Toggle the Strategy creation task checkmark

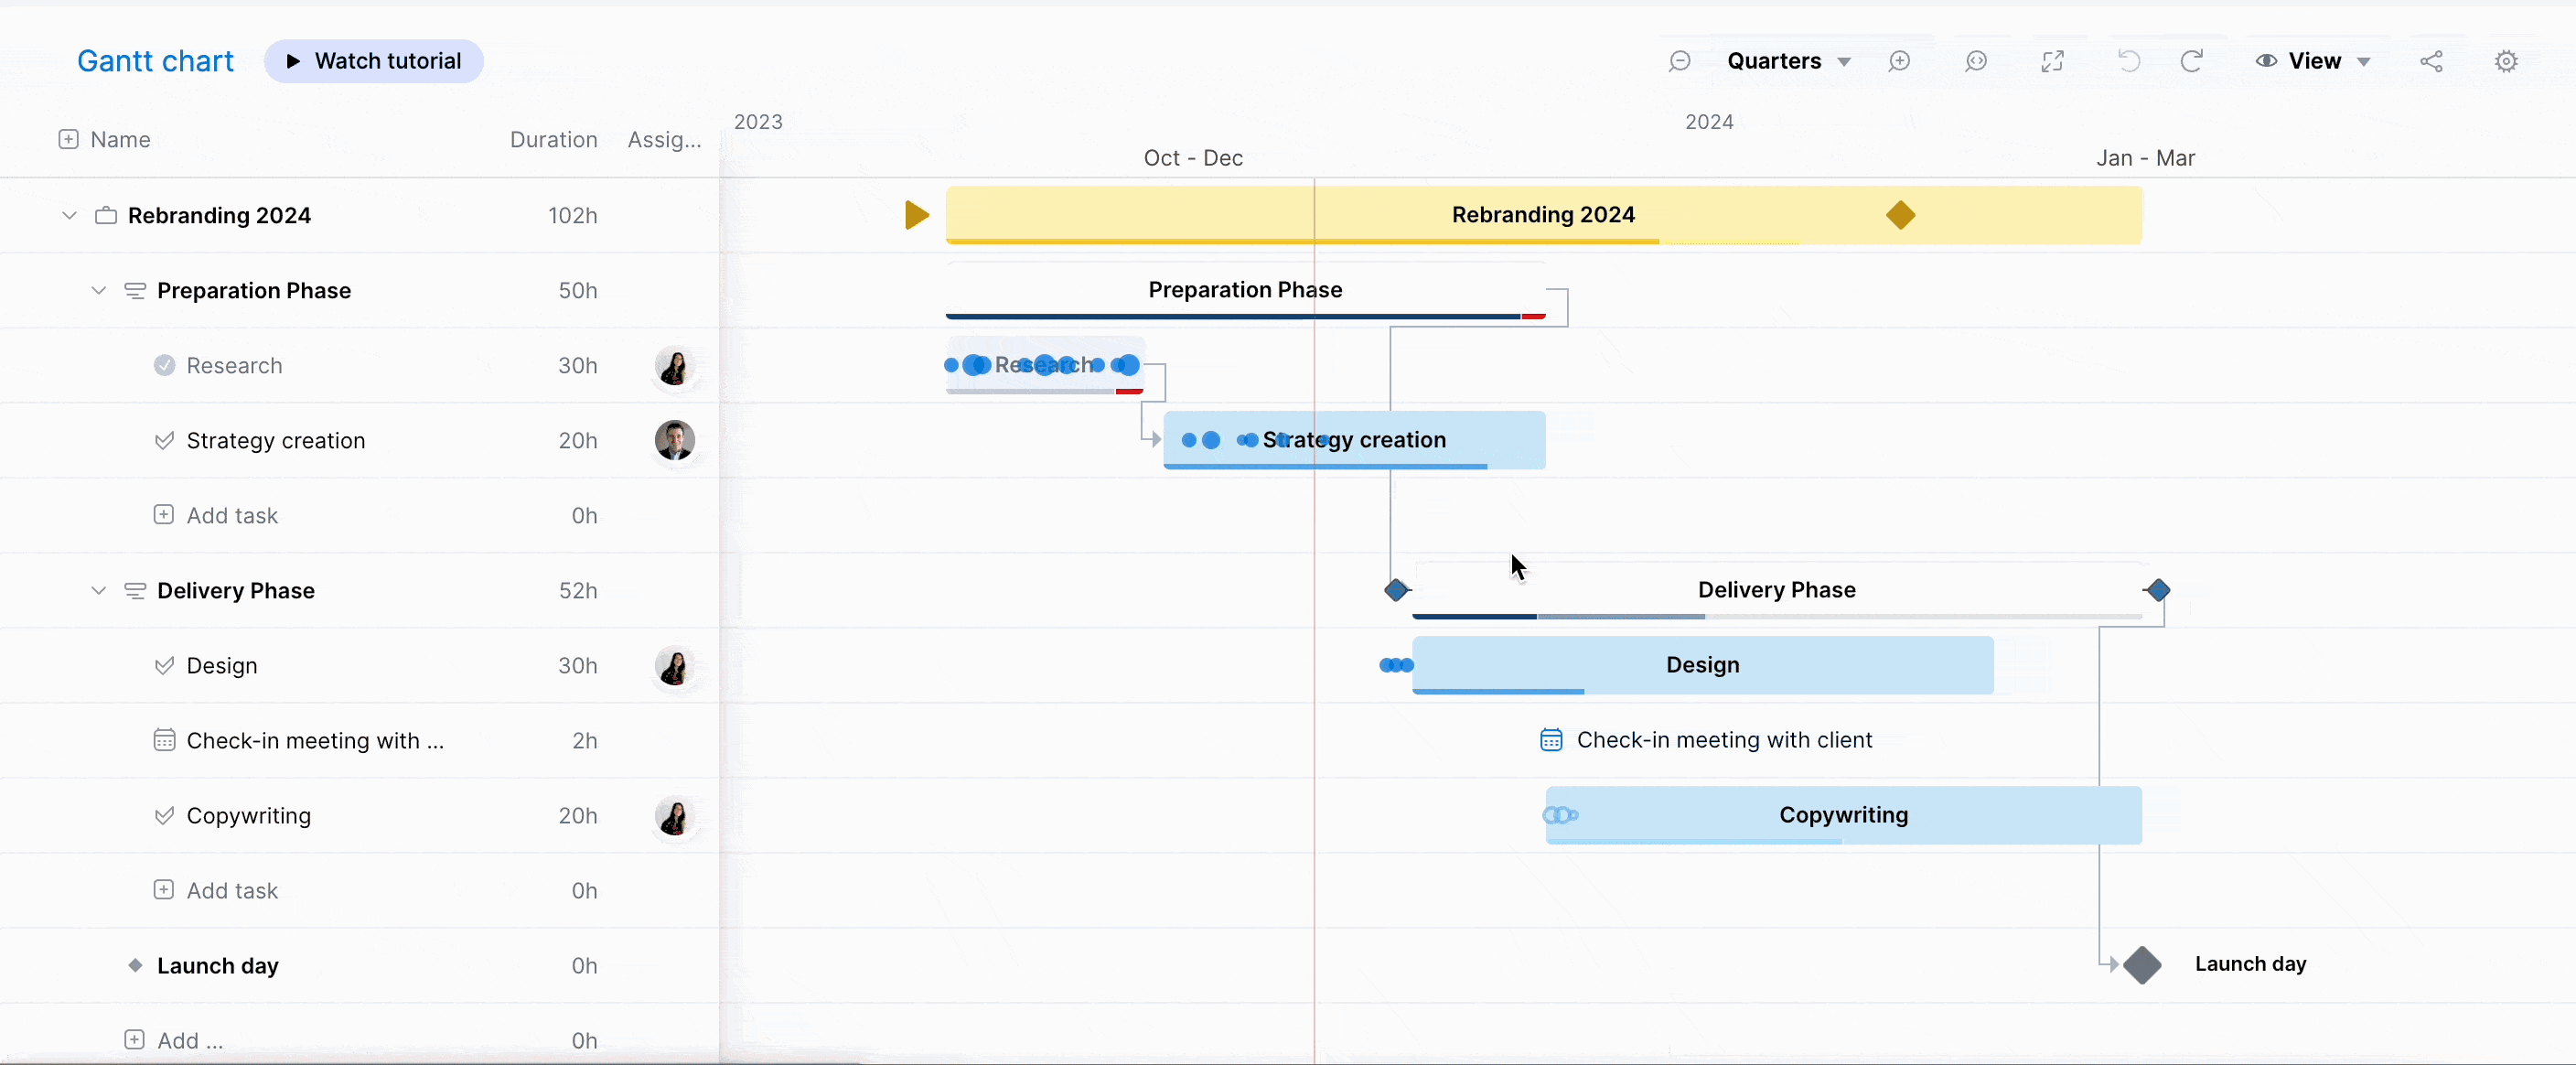pyautogui.click(x=164, y=440)
